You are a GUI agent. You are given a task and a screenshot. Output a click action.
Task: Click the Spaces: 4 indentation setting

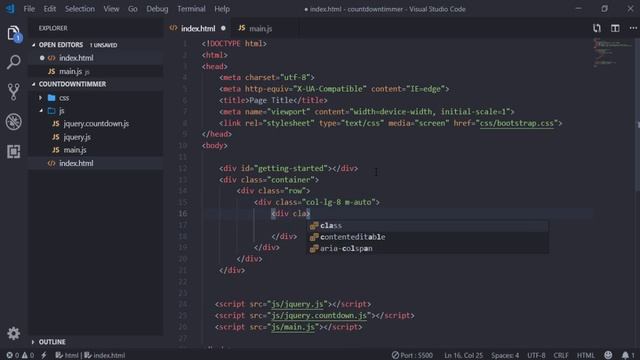(505, 355)
